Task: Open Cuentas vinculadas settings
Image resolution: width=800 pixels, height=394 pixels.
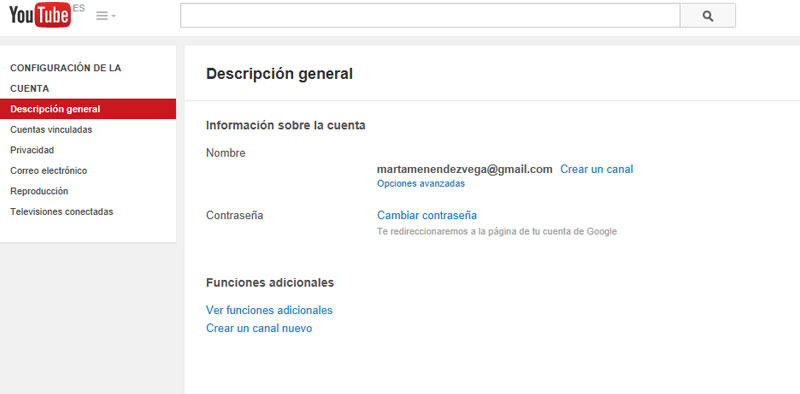Action: click(x=51, y=130)
